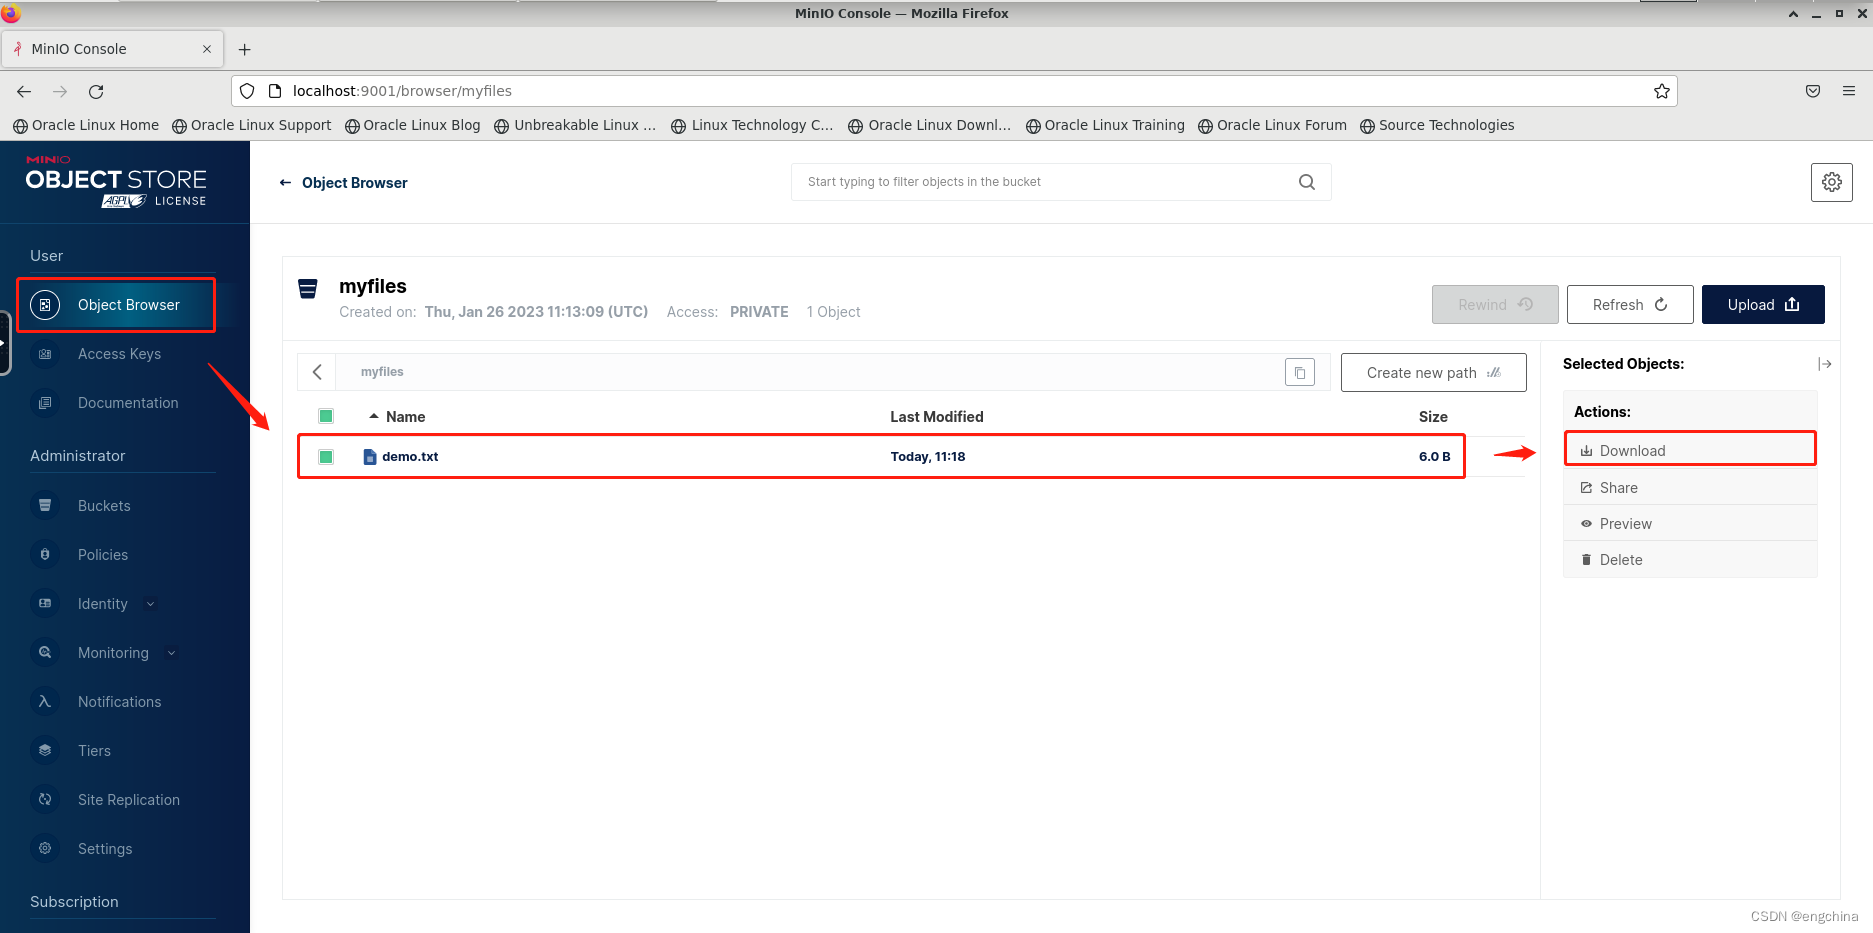Click the Object Browser sidebar icon
1873x933 pixels.
45,305
